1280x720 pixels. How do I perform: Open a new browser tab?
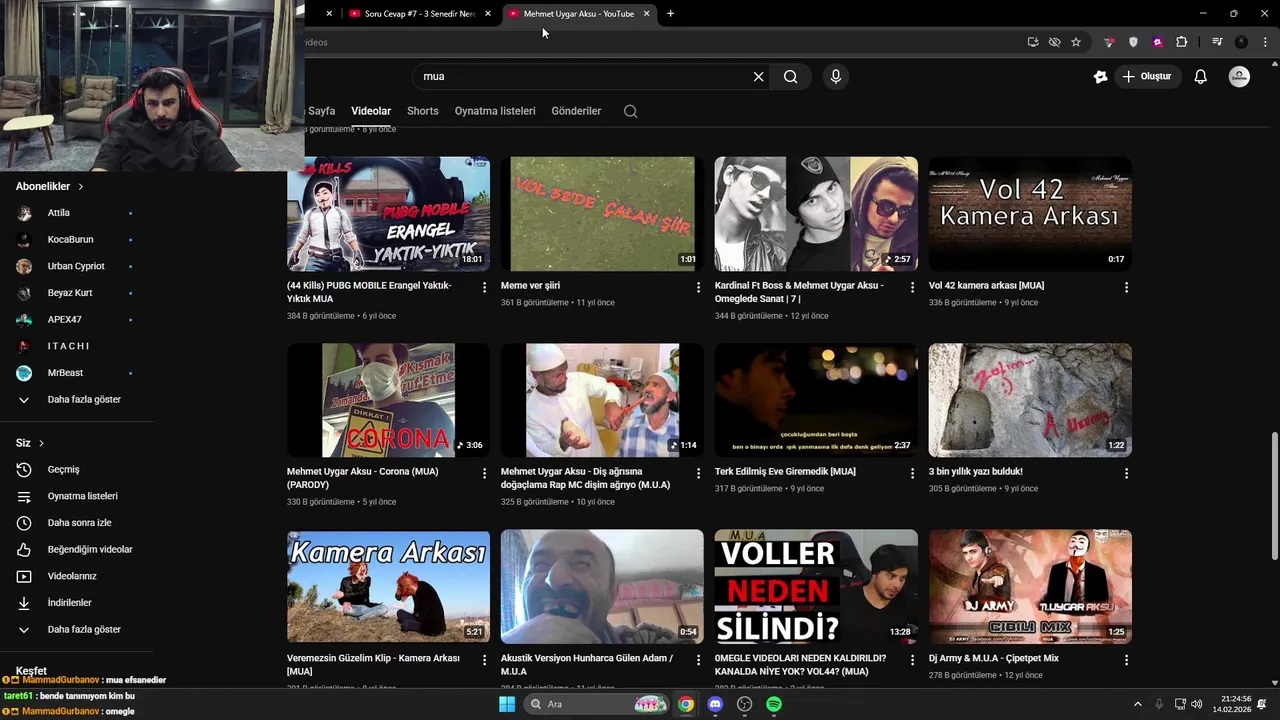[x=670, y=14]
